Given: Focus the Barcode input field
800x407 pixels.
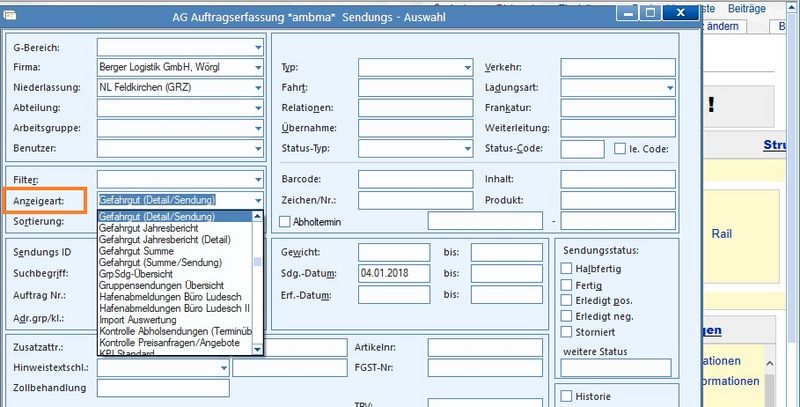Looking at the screenshot, I should point(416,180).
